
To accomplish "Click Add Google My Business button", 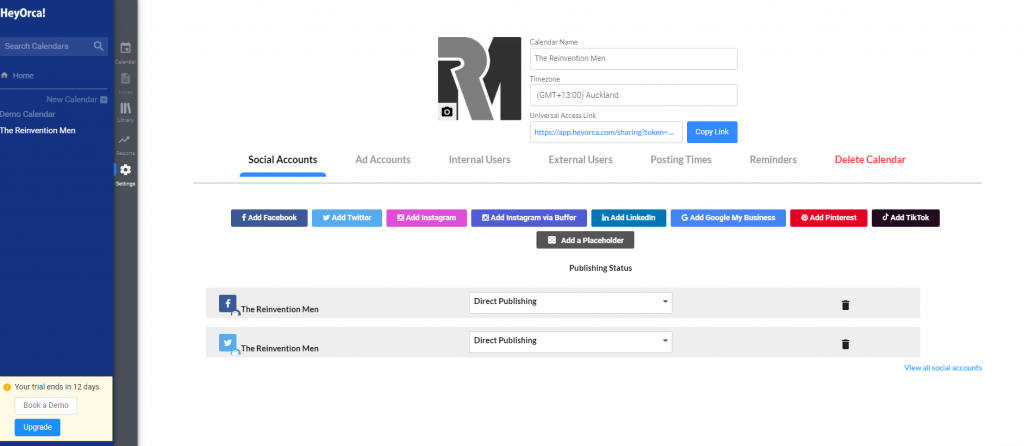I will tap(728, 218).
